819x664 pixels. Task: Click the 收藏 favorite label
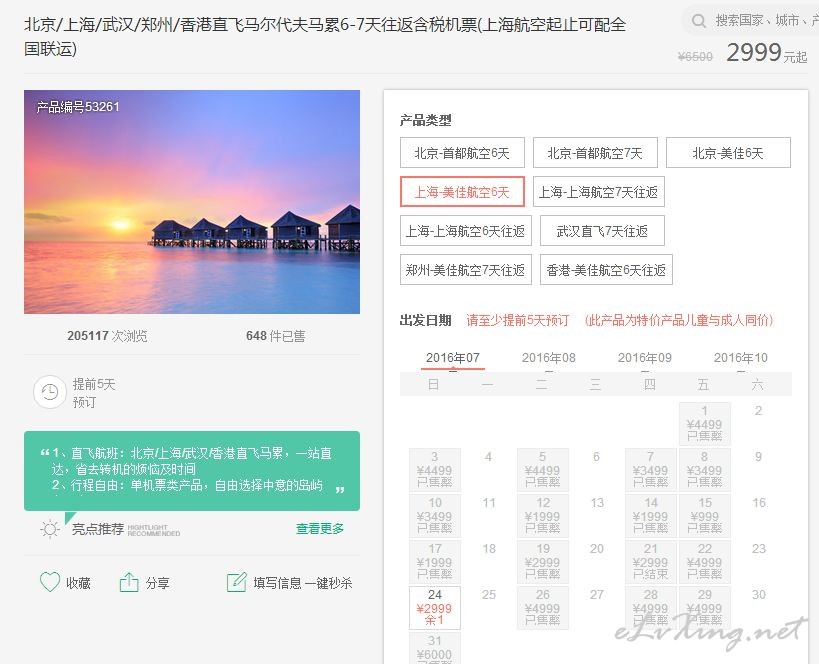click(78, 583)
